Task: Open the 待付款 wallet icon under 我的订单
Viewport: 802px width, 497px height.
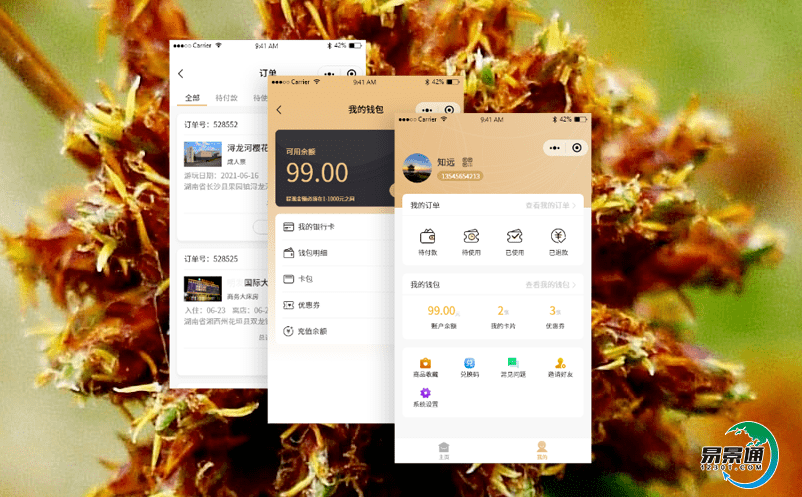Action: [x=428, y=237]
